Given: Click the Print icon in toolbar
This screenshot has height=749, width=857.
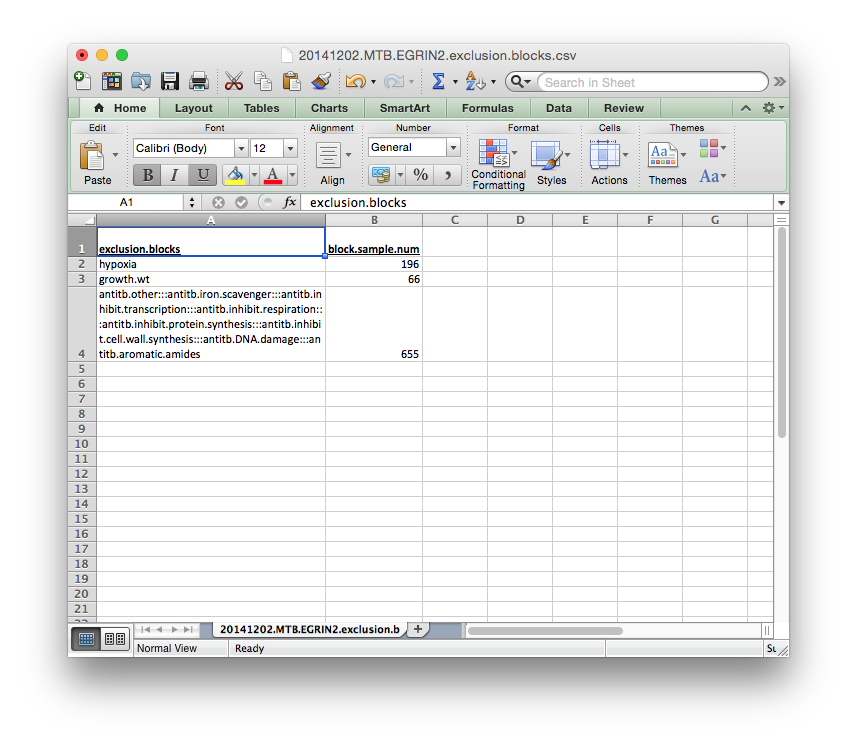Looking at the screenshot, I should point(198,82).
